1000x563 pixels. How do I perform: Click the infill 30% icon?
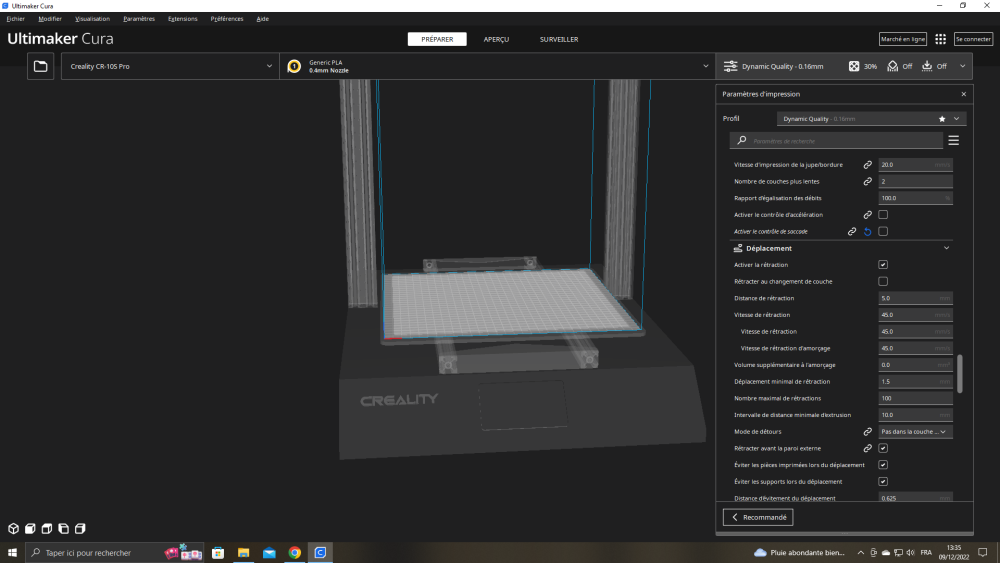[x=854, y=66]
